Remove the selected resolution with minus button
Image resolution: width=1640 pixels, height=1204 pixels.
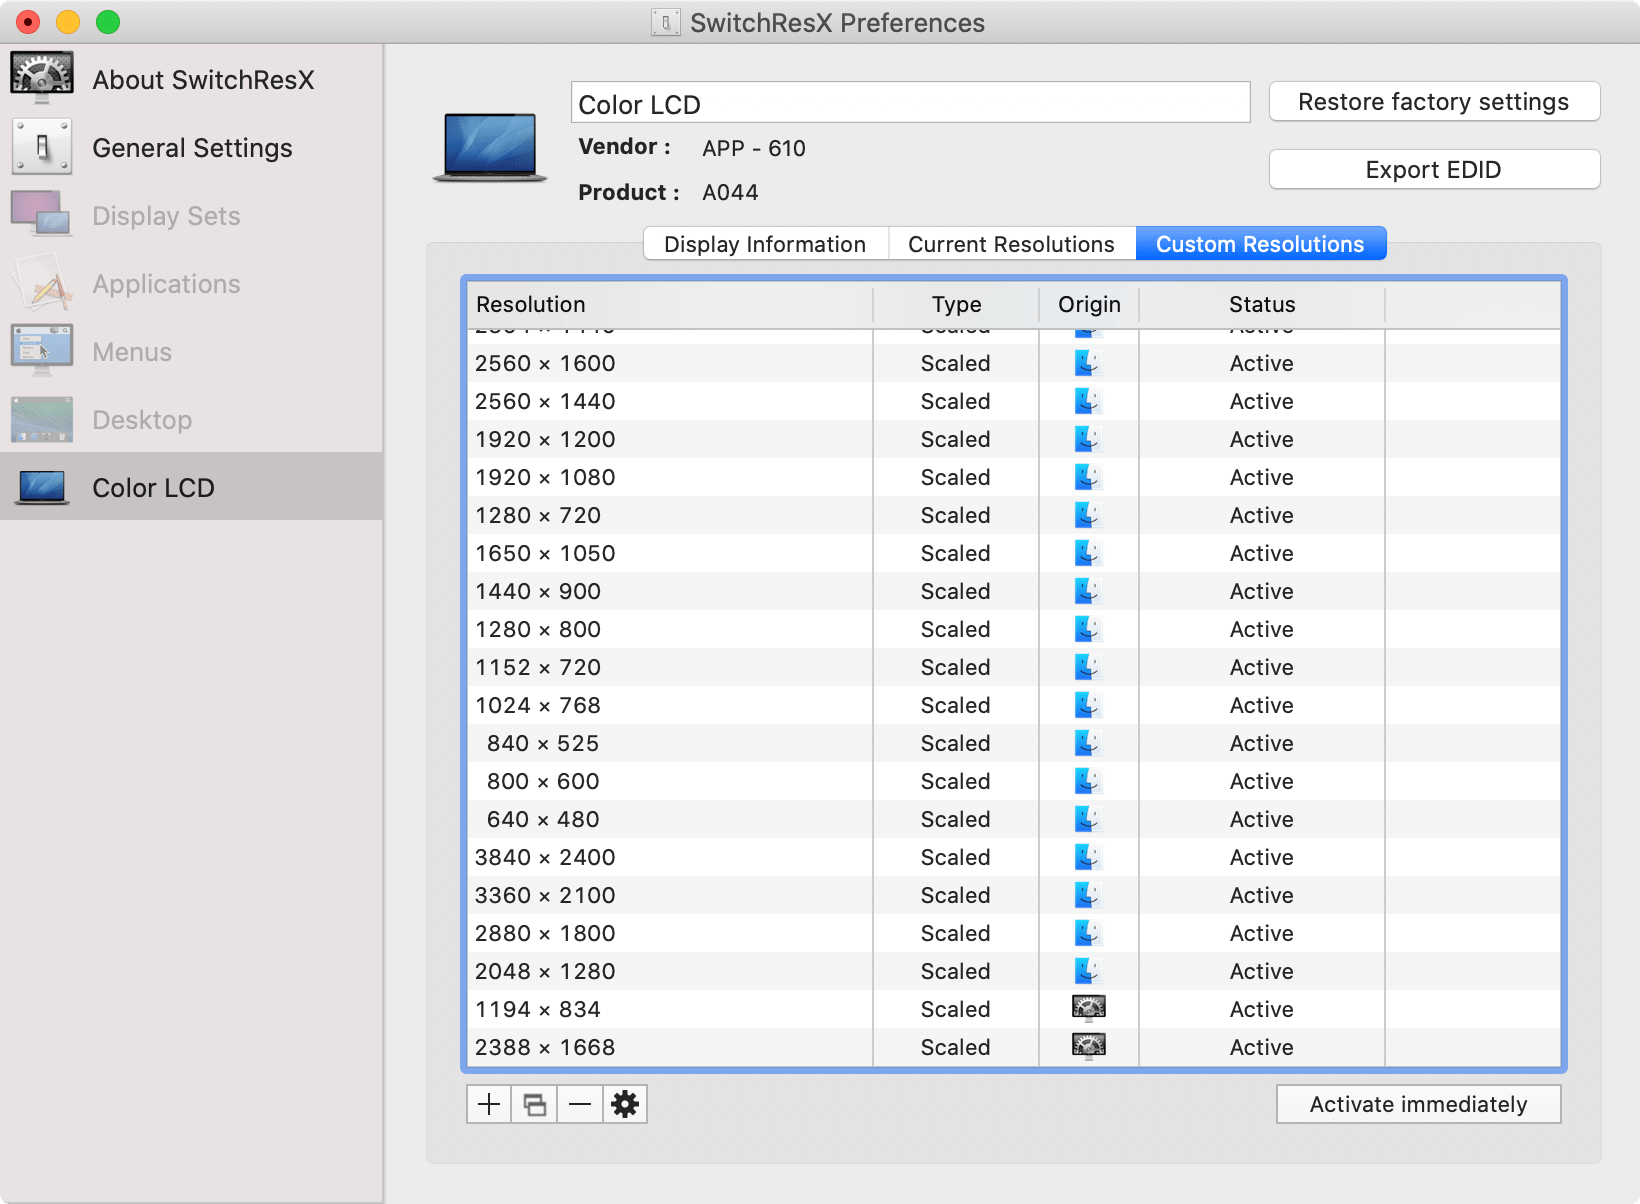pyautogui.click(x=580, y=1104)
